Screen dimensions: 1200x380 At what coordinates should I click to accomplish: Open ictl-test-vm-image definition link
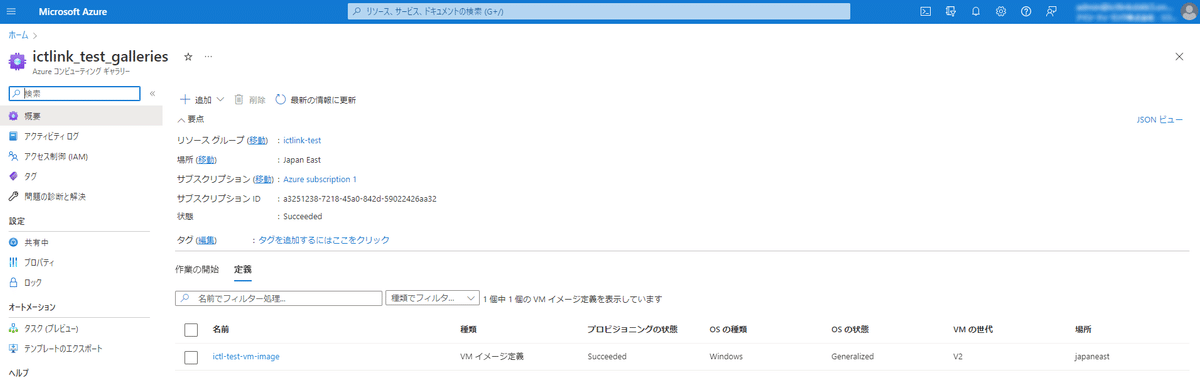(x=246, y=356)
